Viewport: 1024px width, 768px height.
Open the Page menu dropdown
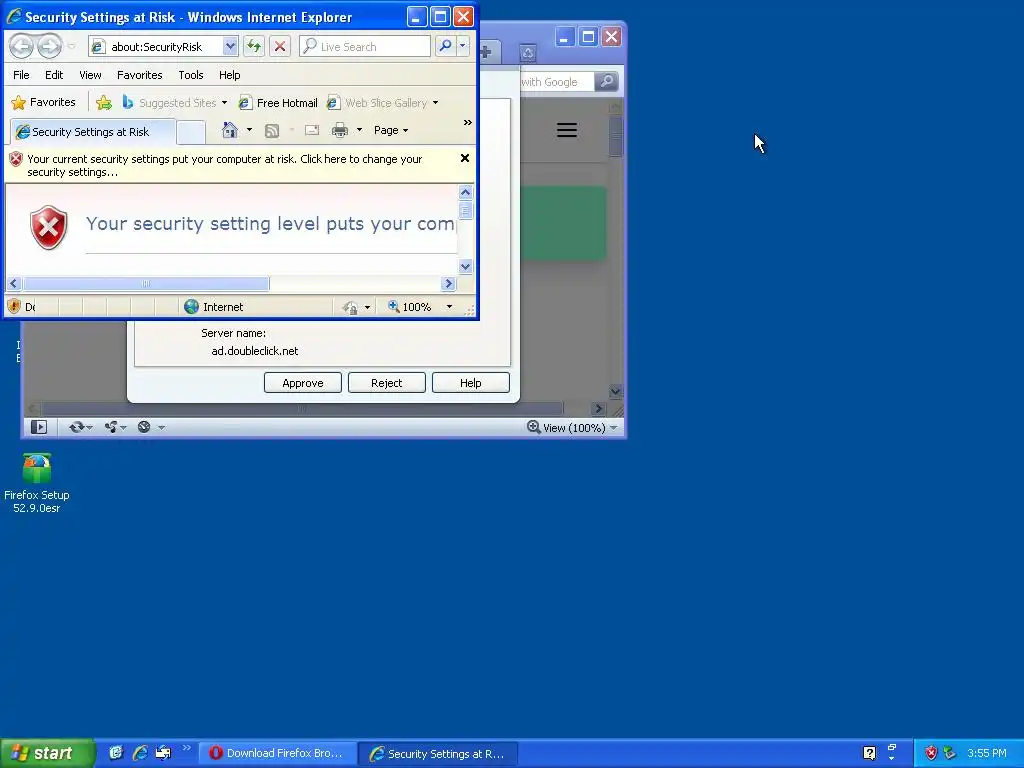point(391,130)
